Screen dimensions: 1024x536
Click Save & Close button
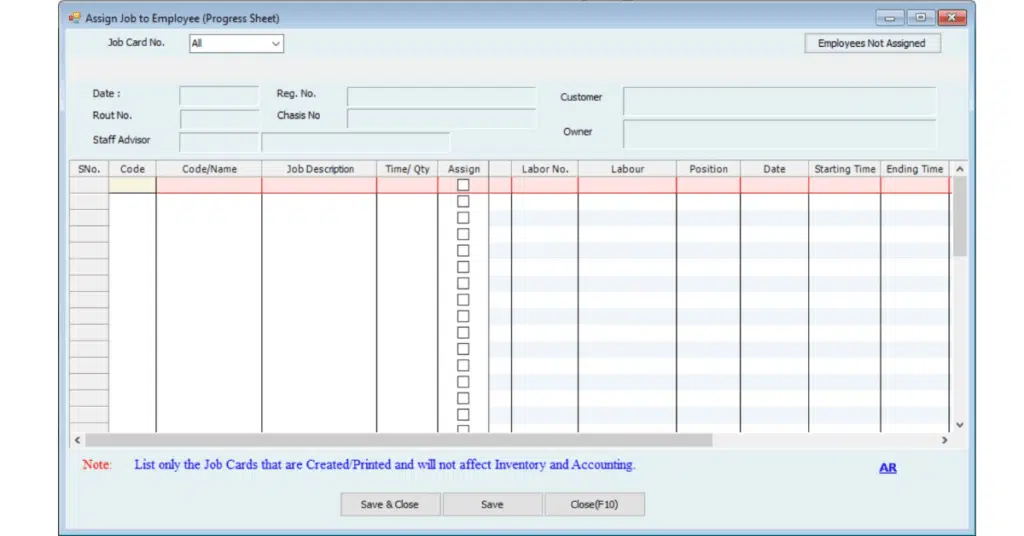tap(390, 504)
